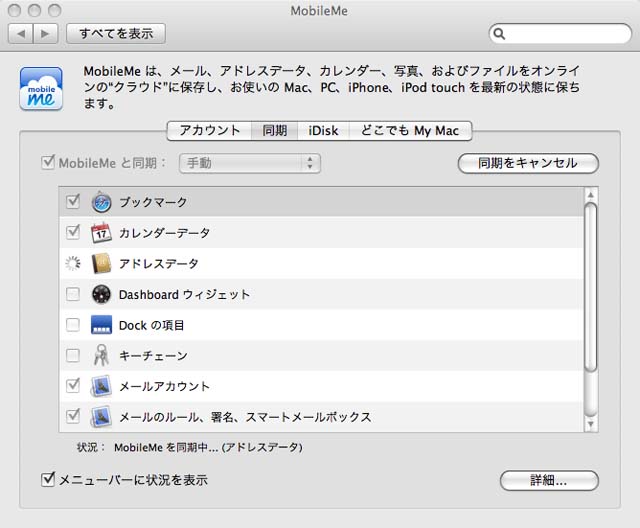This screenshot has width=640, height=528.
Task: Enable the Dashboard ウィジェット checkbox
Action: coord(73,294)
